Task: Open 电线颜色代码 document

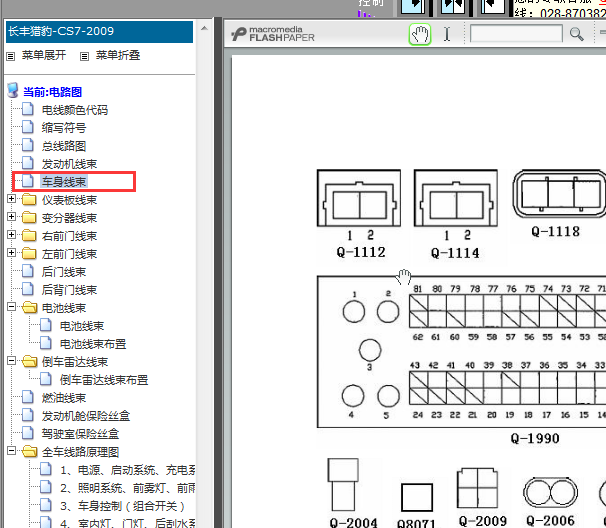Action: (x=75, y=110)
